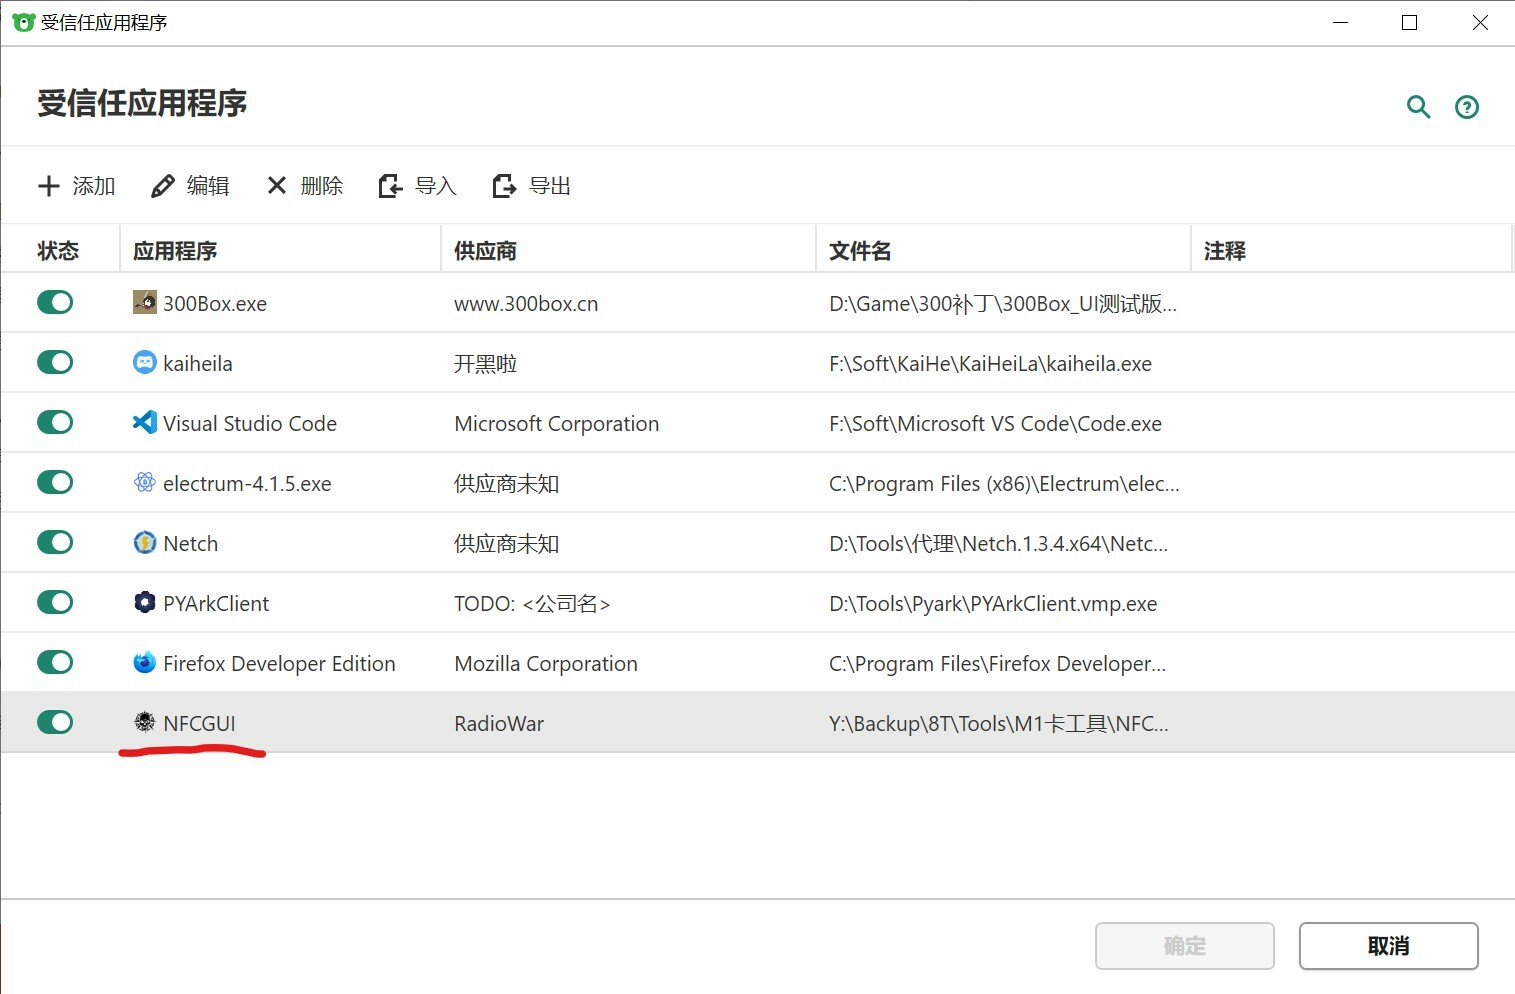This screenshot has height=994, width=1515.
Task: Click the C:\Program Files\Firefox Developer path
Action: coord(997,664)
